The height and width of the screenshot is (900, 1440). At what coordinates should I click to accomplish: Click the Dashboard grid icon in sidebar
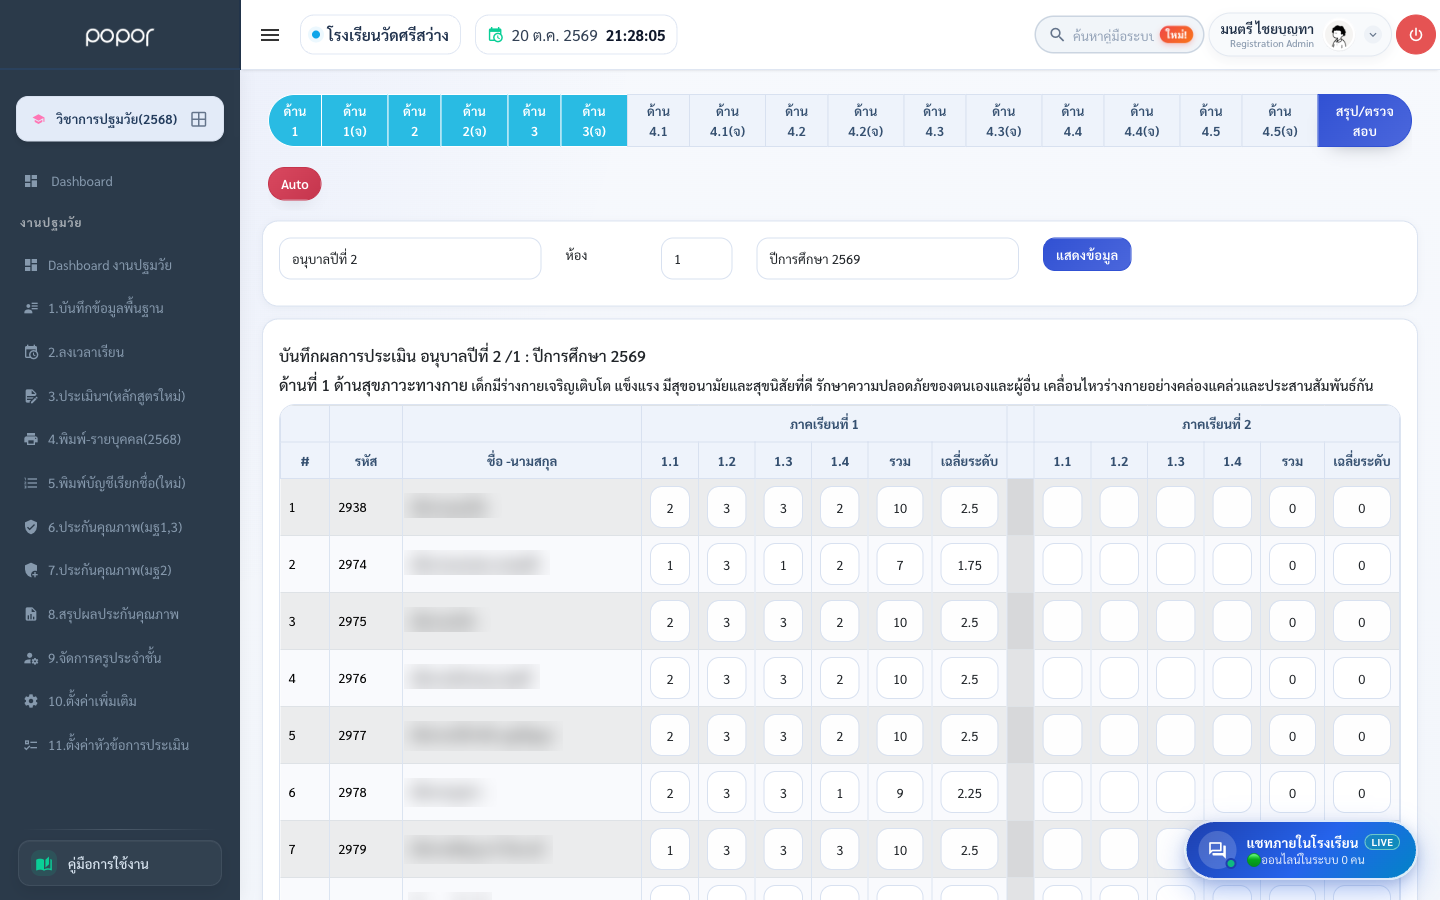point(30,181)
